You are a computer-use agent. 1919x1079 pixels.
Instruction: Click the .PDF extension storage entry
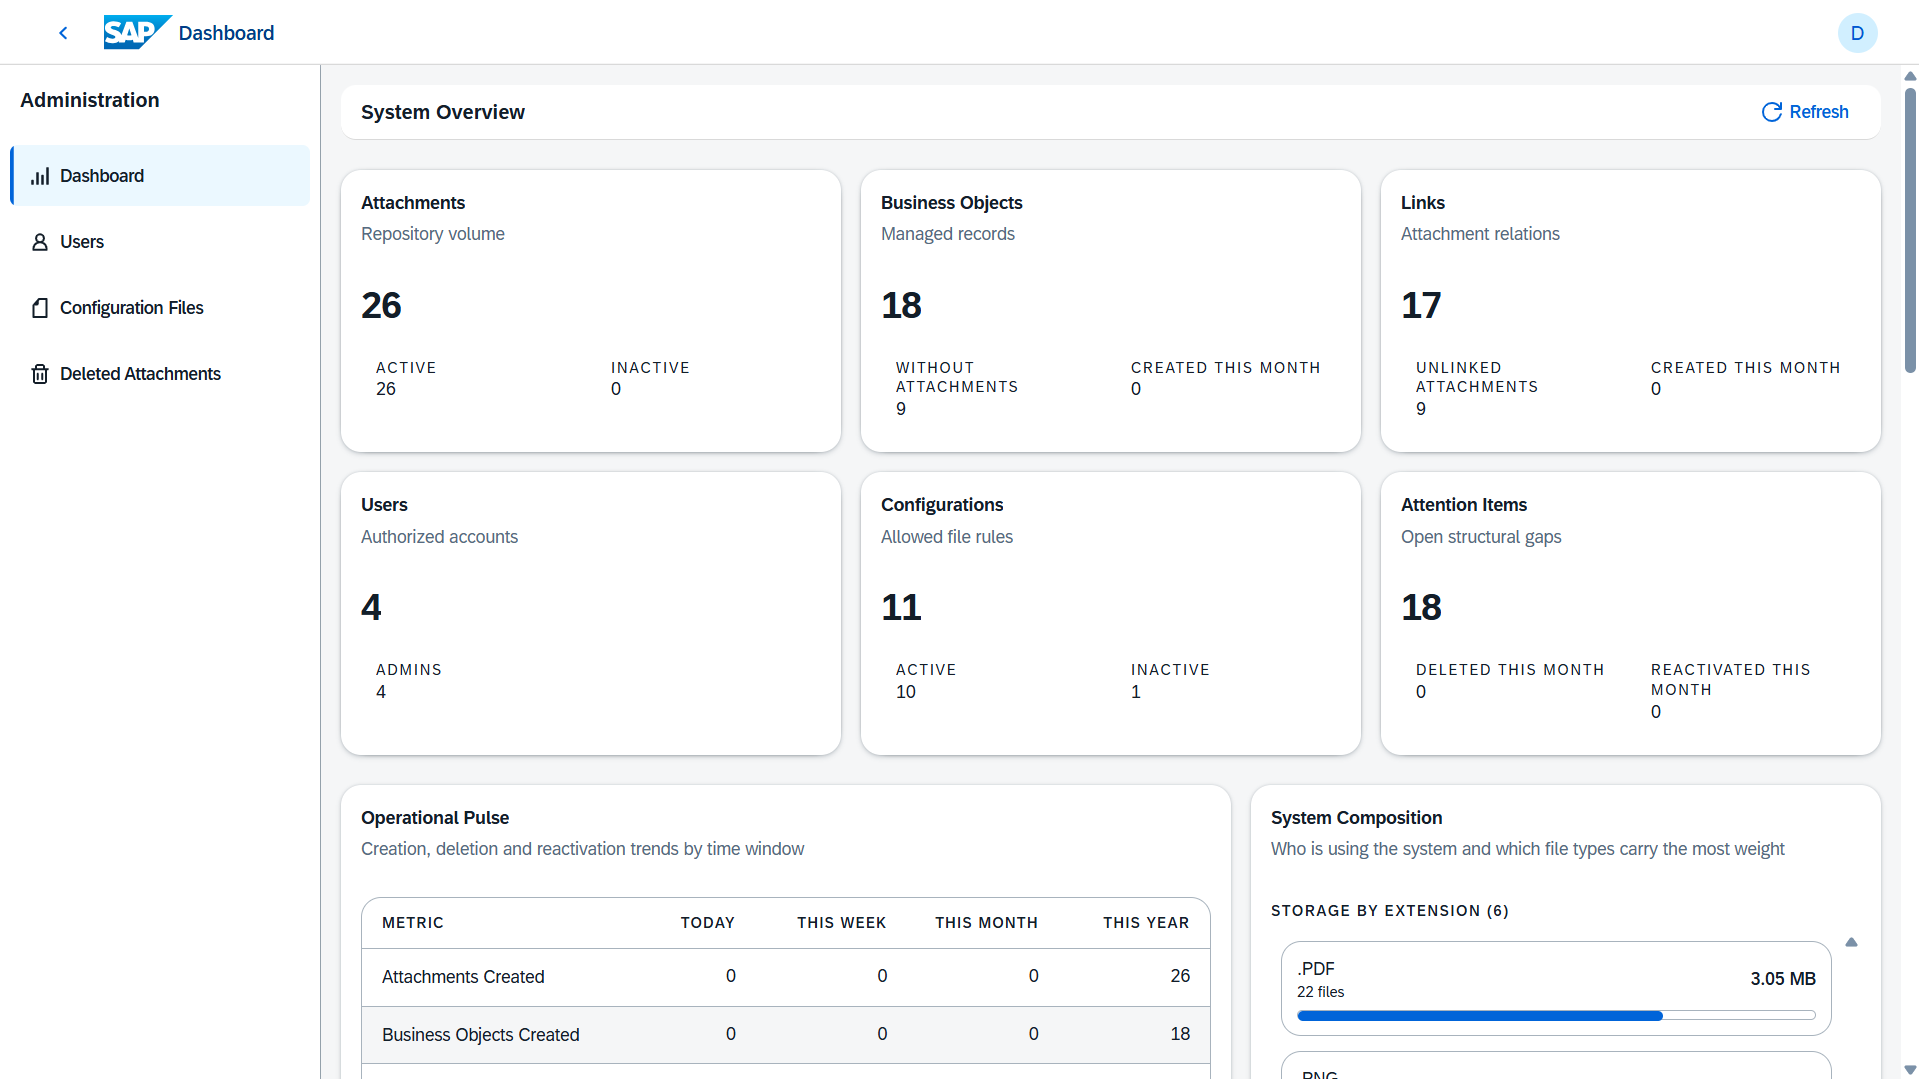pos(1556,988)
